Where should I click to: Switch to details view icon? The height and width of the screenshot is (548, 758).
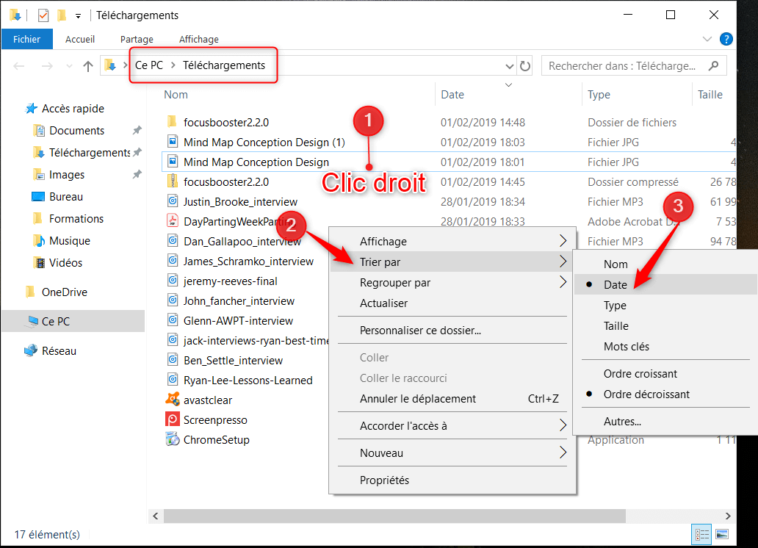tap(702, 535)
